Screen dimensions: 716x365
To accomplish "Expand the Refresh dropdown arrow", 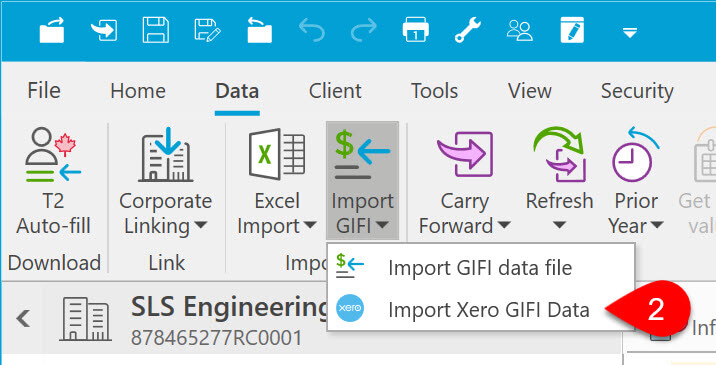I will 559,225.
